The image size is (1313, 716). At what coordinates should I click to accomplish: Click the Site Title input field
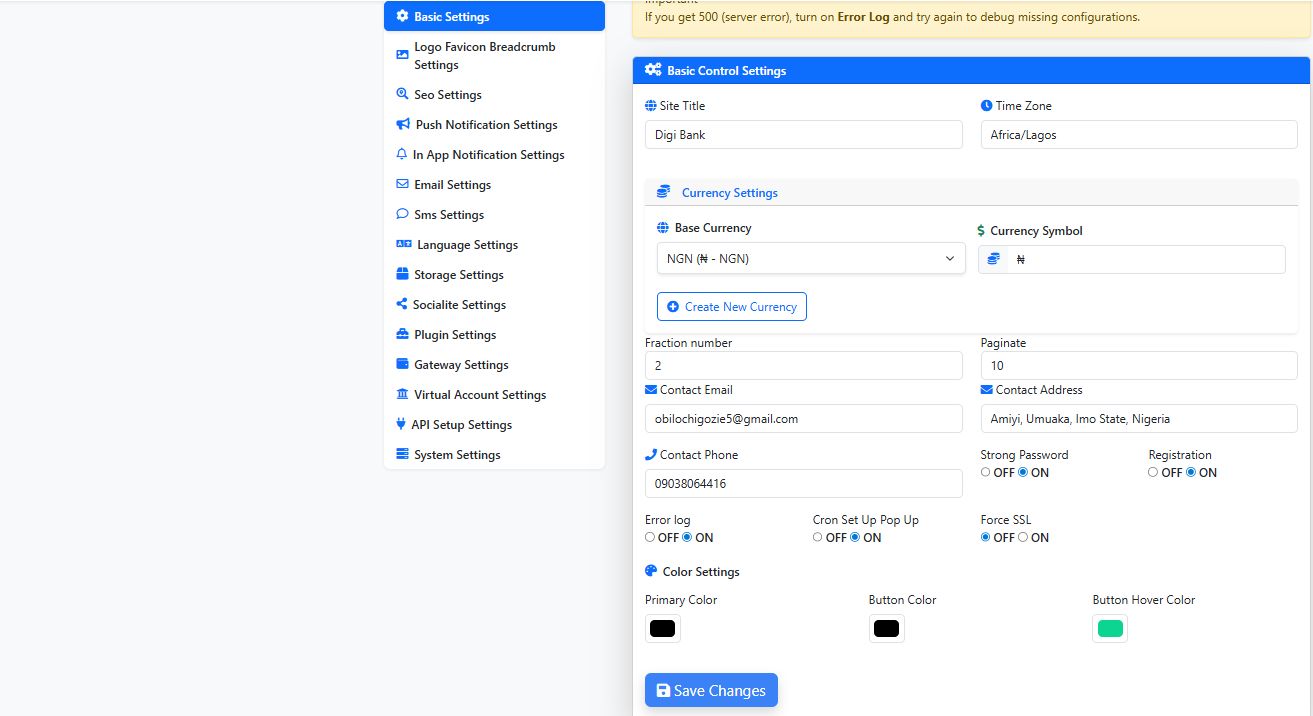point(803,135)
